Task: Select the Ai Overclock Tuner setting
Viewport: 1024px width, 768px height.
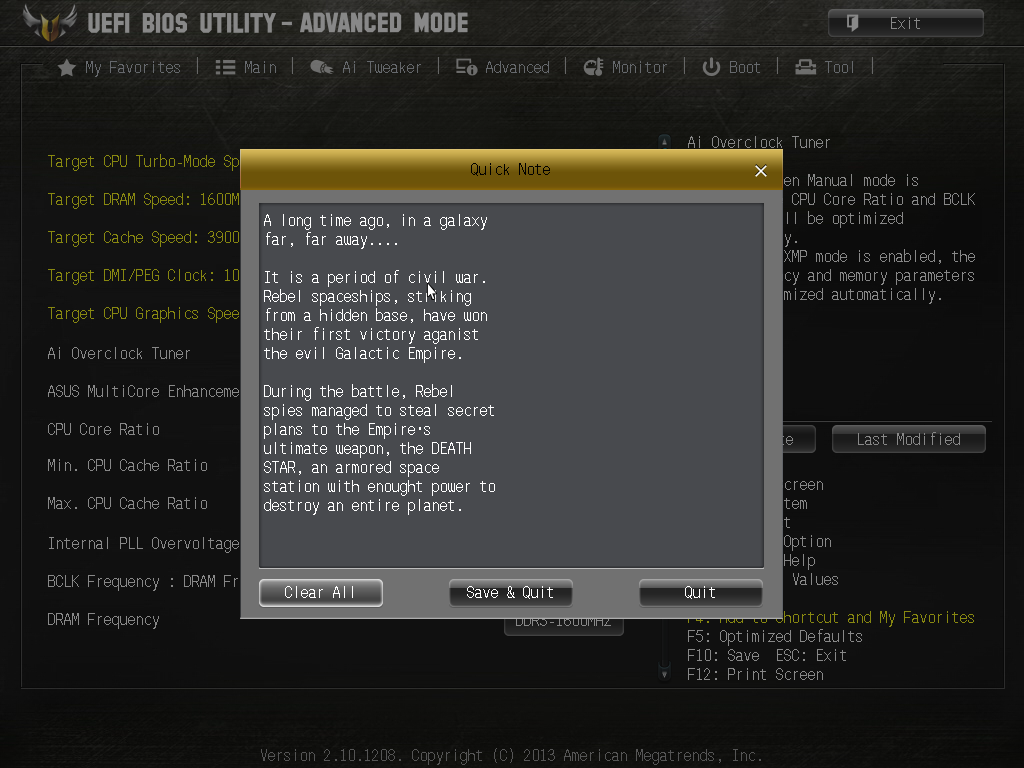Action: coord(119,353)
